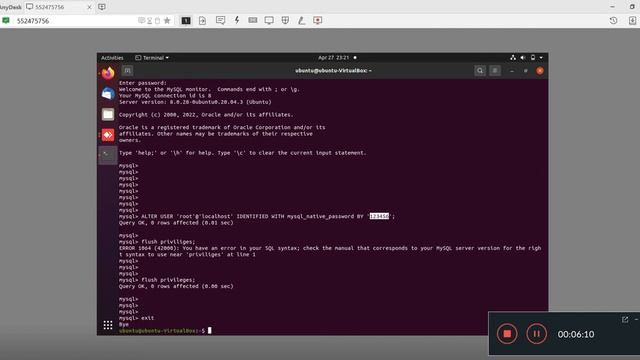Open the AnyDesk permissions shield icon
640x360 pixels.
click(x=285, y=20)
